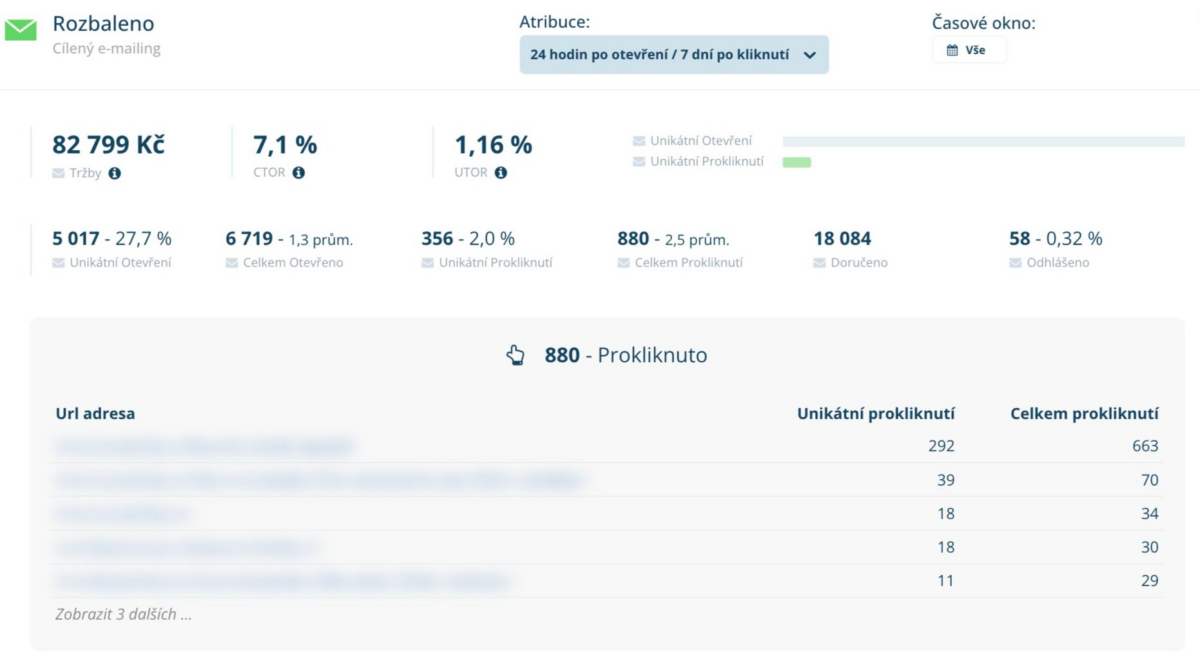Open the Časové okno Vše date picker

968,50
